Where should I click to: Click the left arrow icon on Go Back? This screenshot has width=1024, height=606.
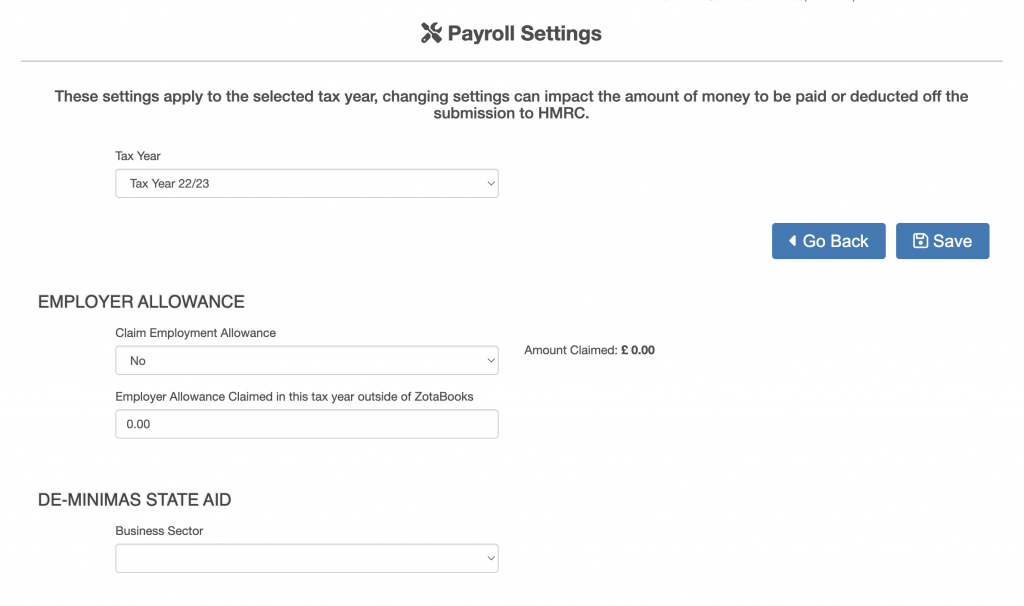pyautogui.click(x=792, y=241)
